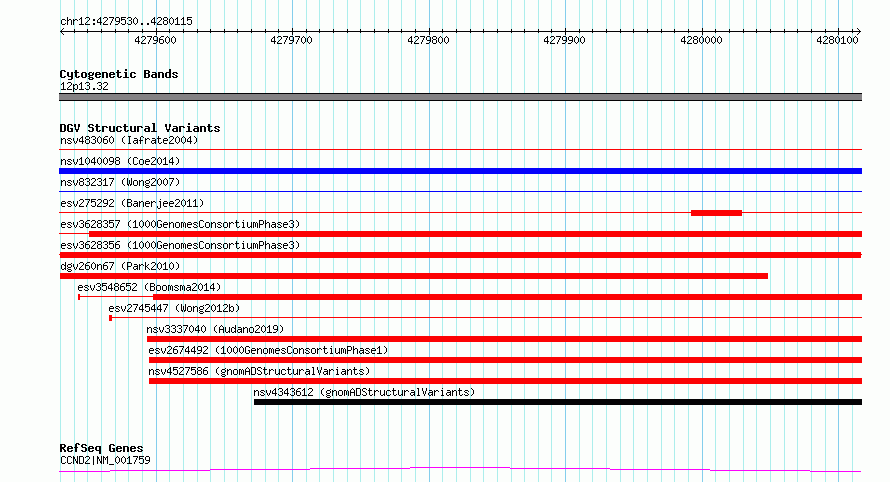Select the nsv483060 (Iafrate2004) variant label
This screenshot has width=890, height=482.
(129, 140)
